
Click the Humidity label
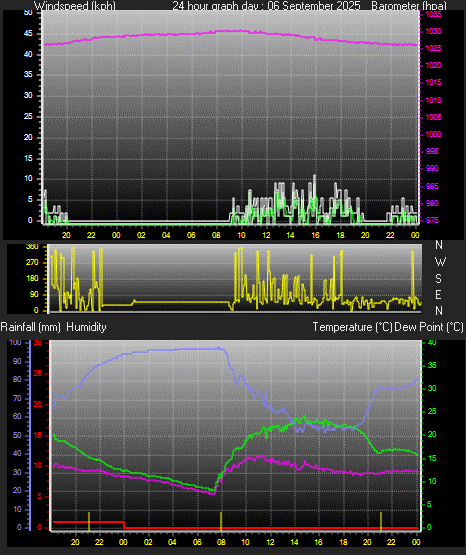pos(86,327)
